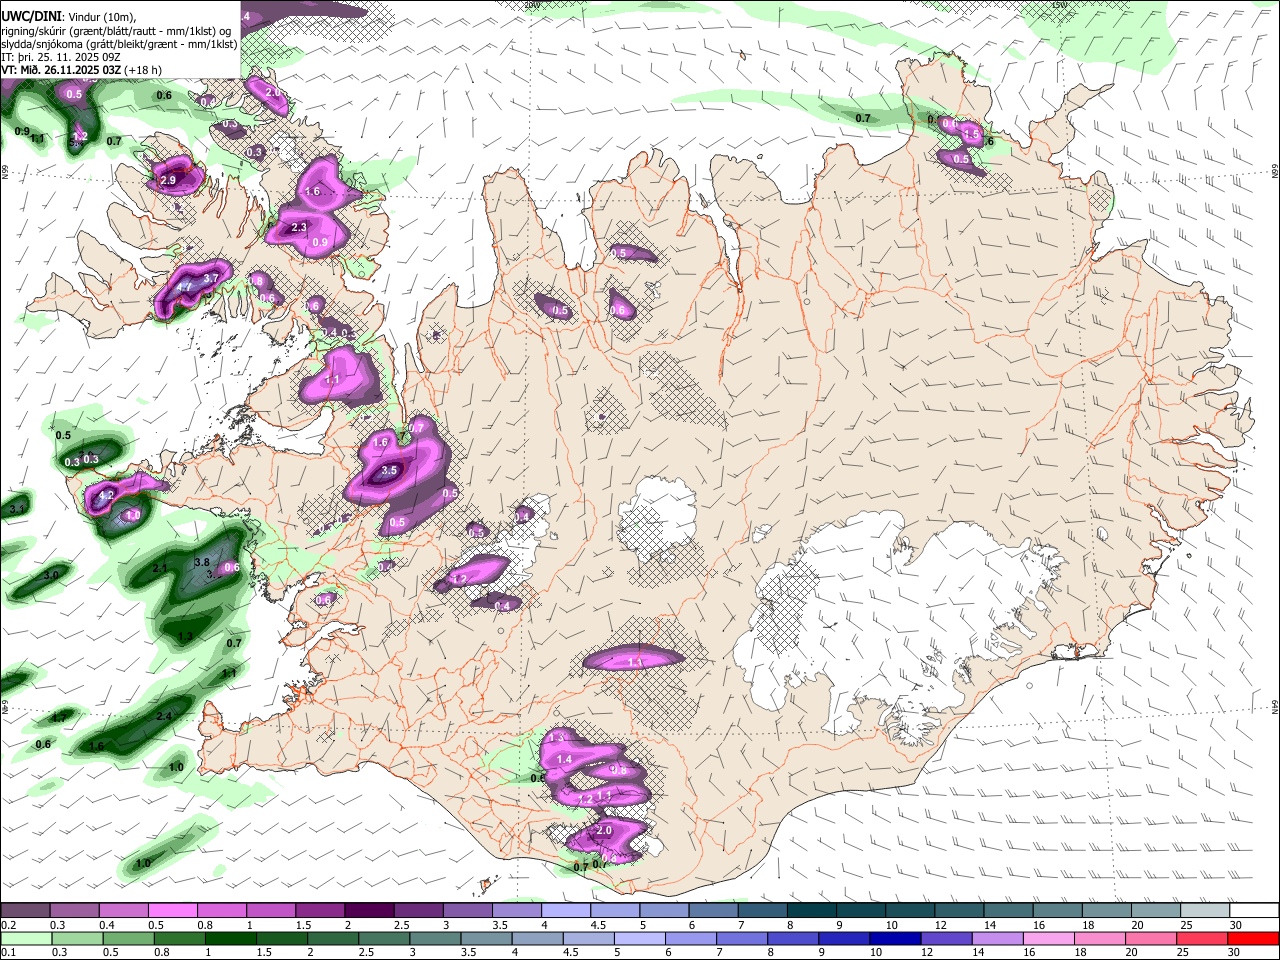
Task: Click the 2.9 precipitation value on the map
Action: click(x=168, y=180)
